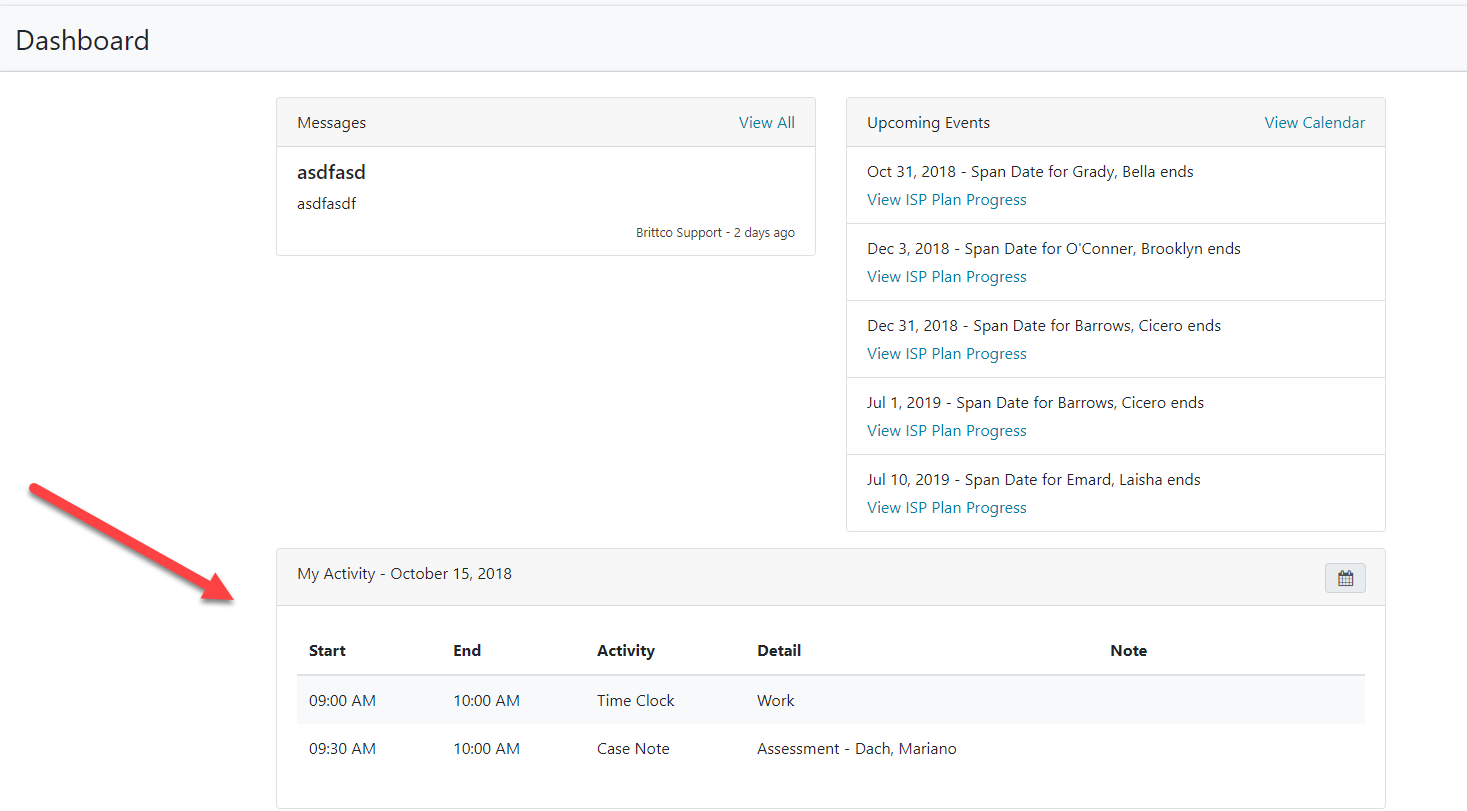1467x811 pixels.
Task: View ISP Plan Progress for Emard, Laisha
Action: pyautogui.click(x=946, y=508)
